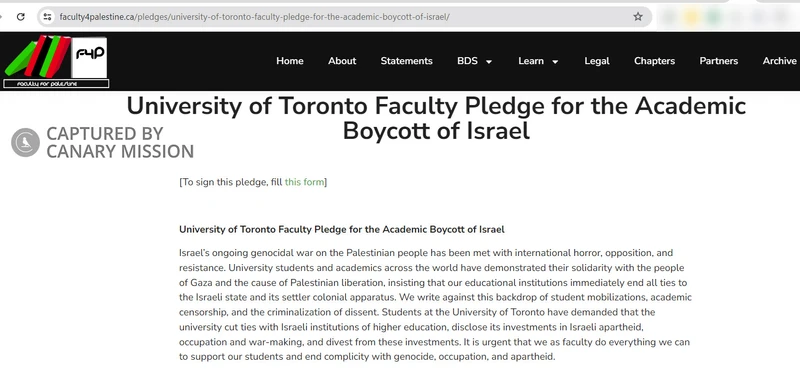Expand the Learn dropdown arrow
The image size is (800, 374).
point(555,62)
